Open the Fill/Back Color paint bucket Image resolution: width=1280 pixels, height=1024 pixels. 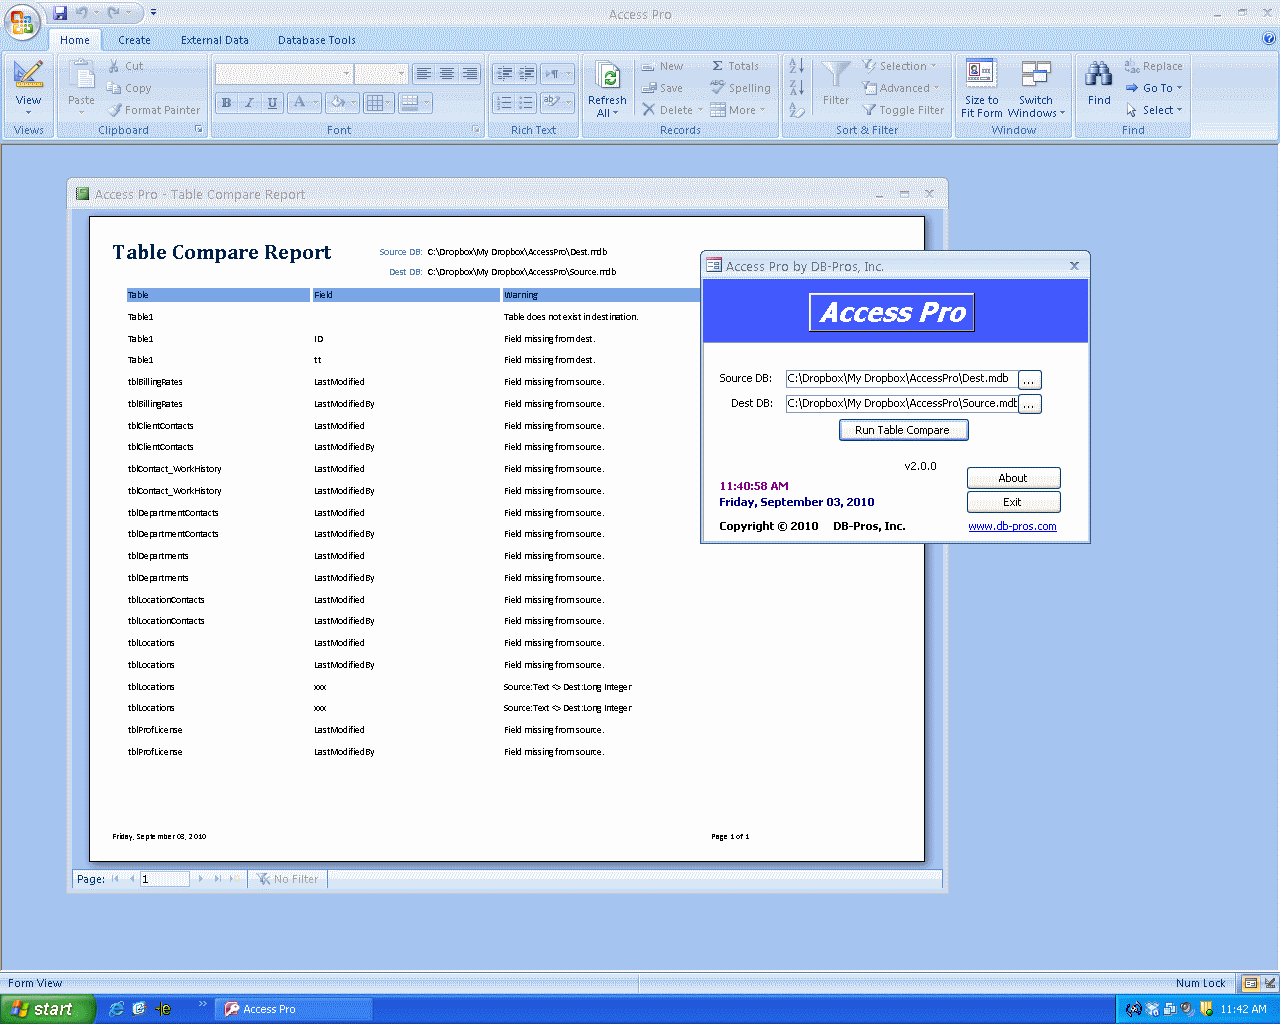(343, 103)
